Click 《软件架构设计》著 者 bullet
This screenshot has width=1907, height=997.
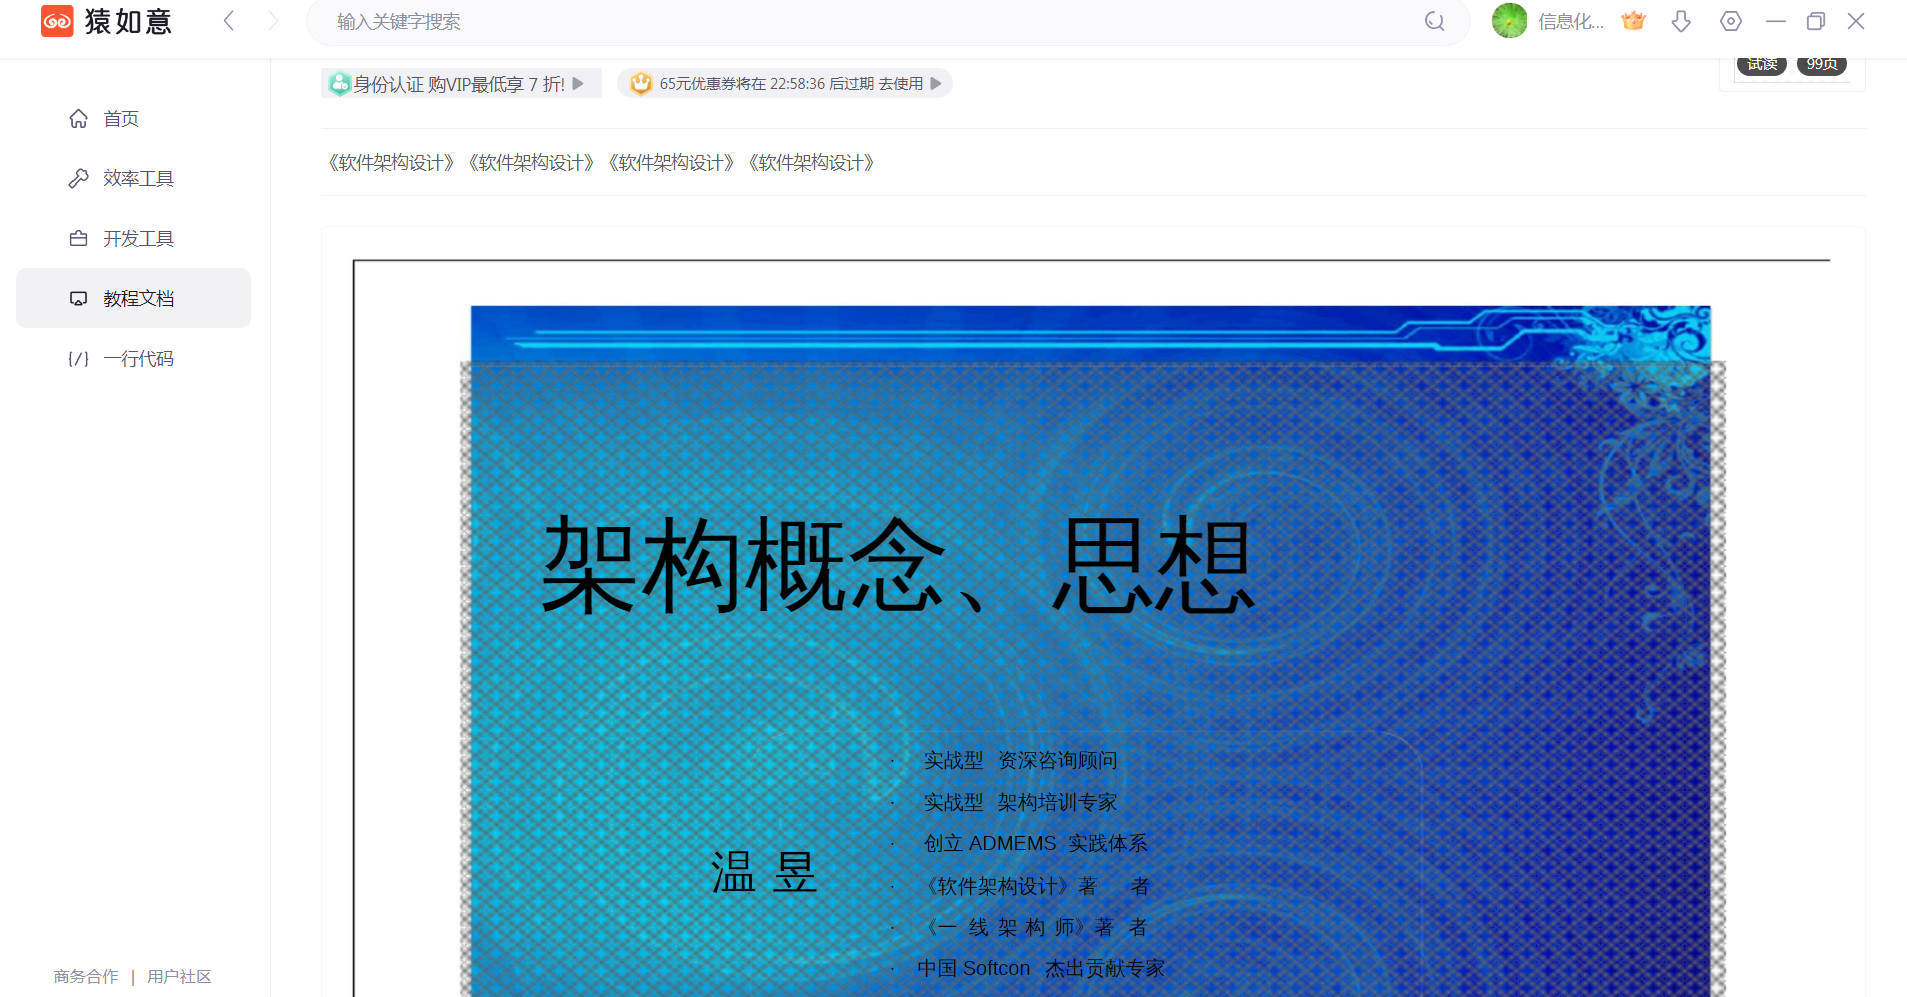[1036, 886]
